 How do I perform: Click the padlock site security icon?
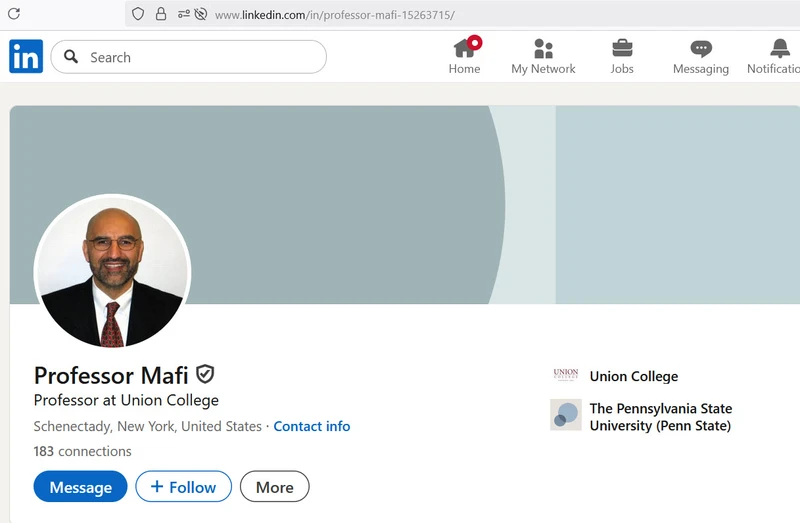click(160, 14)
